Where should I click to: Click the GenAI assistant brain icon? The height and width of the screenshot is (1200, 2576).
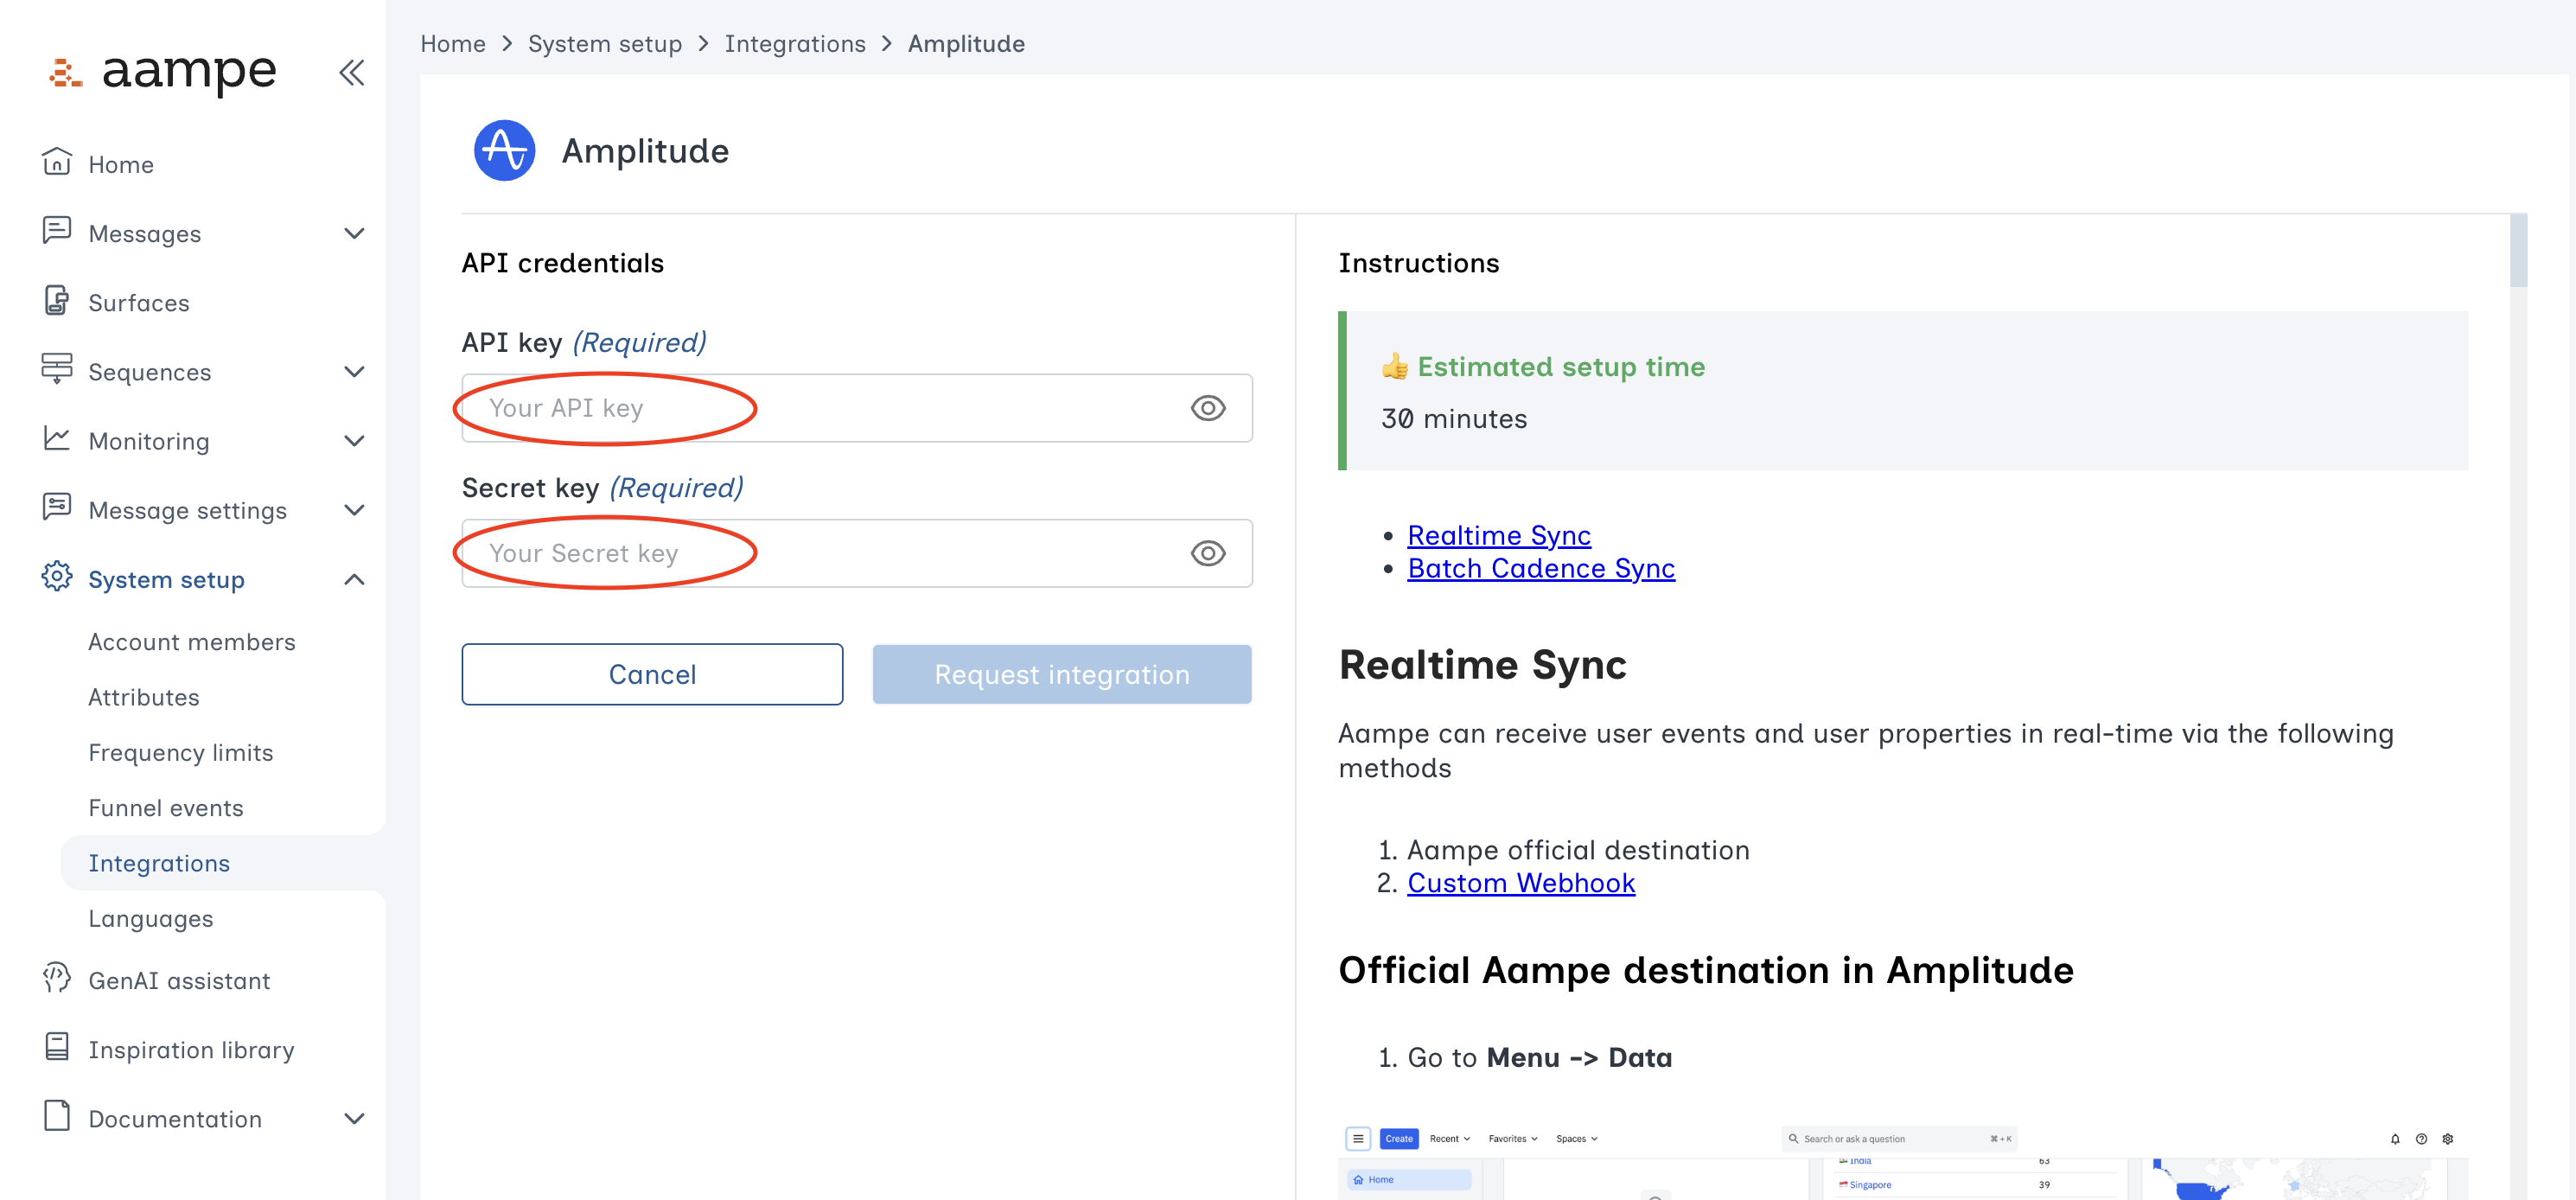[x=57, y=979]
